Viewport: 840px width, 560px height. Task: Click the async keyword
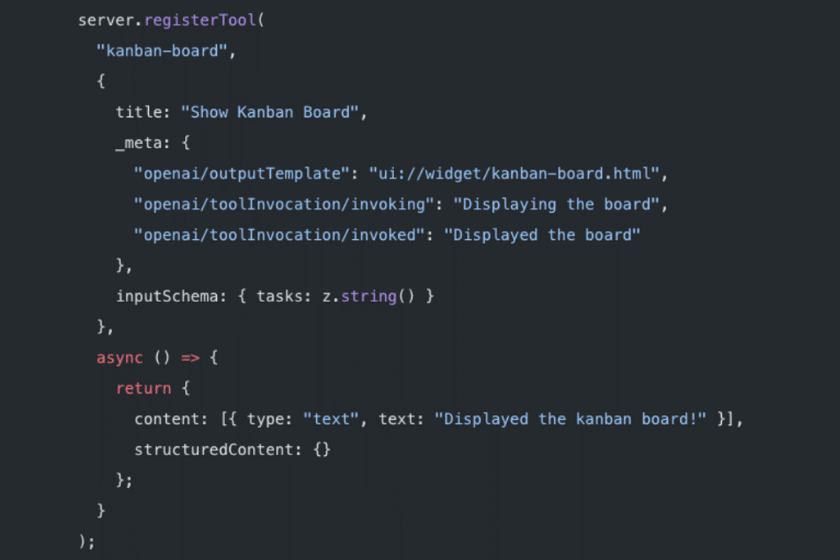[119, 358]
